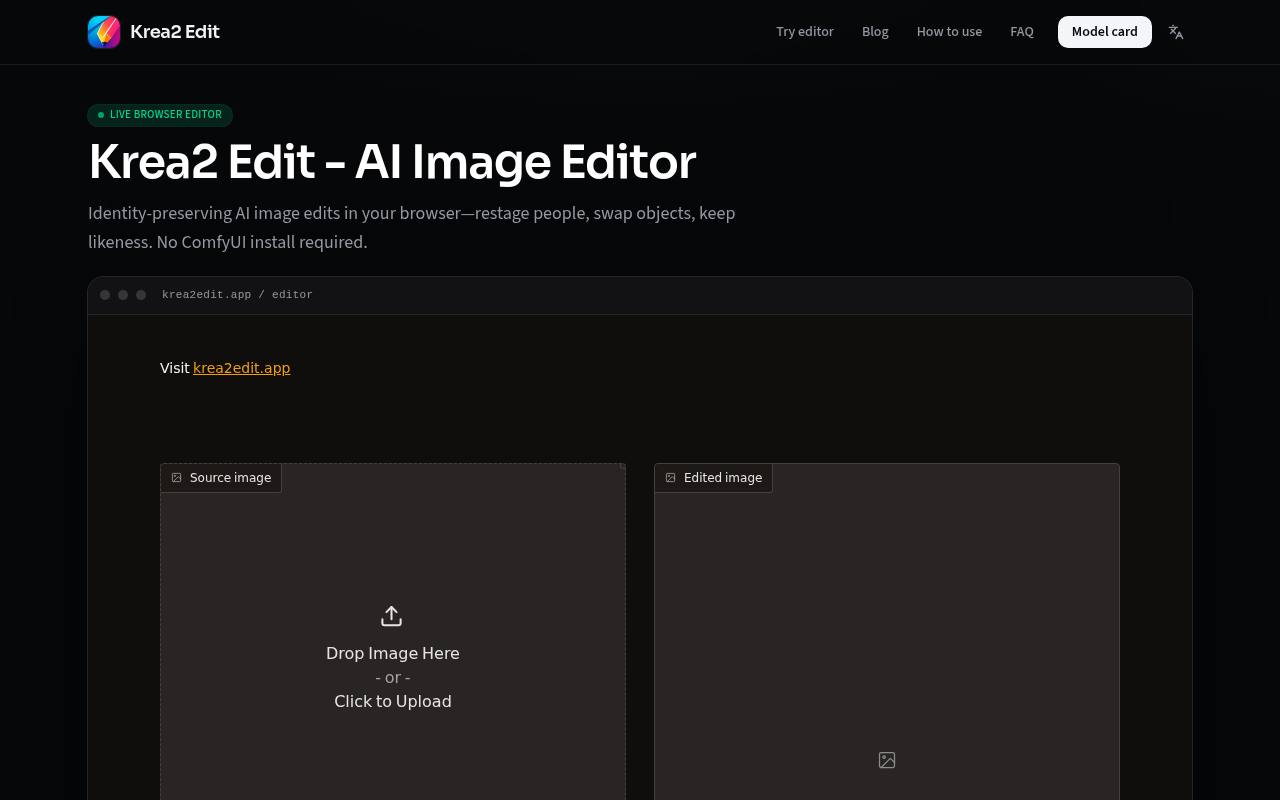This screenshot has height=800, width=1280.
Task: Go to the Blog page
Action: [x=875, y=32]
